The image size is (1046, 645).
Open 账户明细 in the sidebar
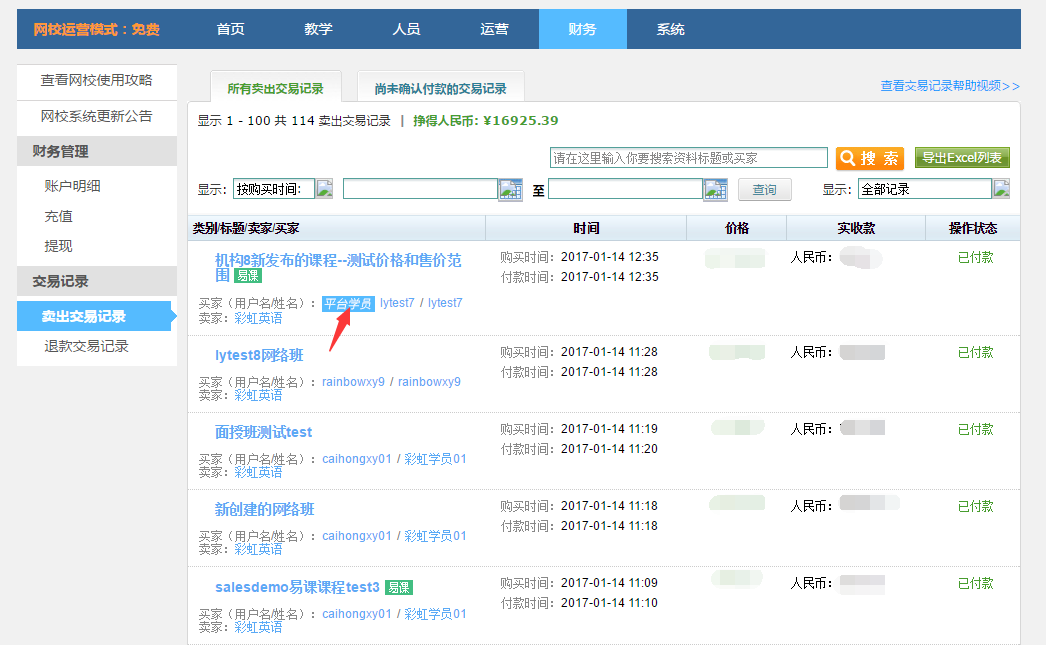tap(72, 186)
